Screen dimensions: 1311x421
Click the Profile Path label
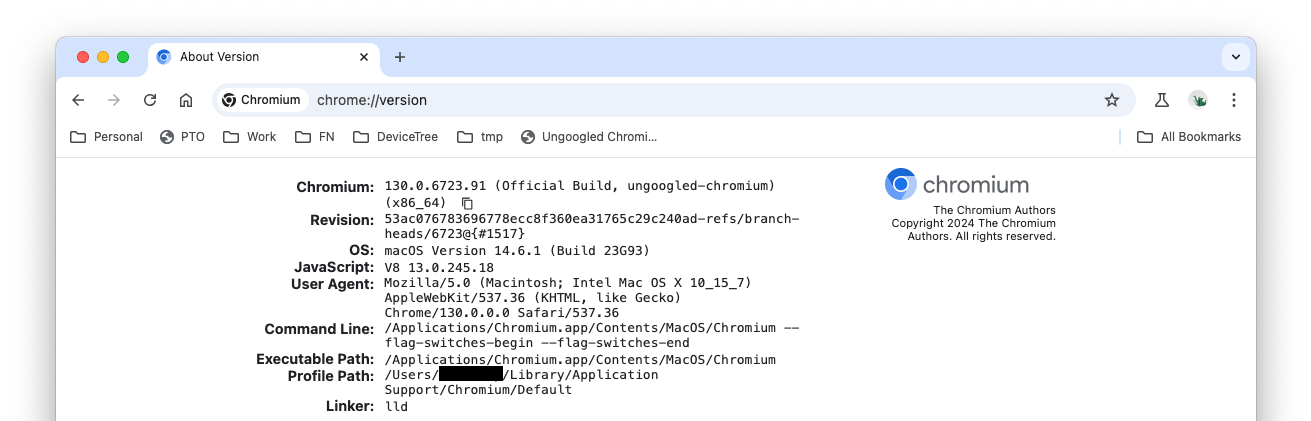point(331,376)
